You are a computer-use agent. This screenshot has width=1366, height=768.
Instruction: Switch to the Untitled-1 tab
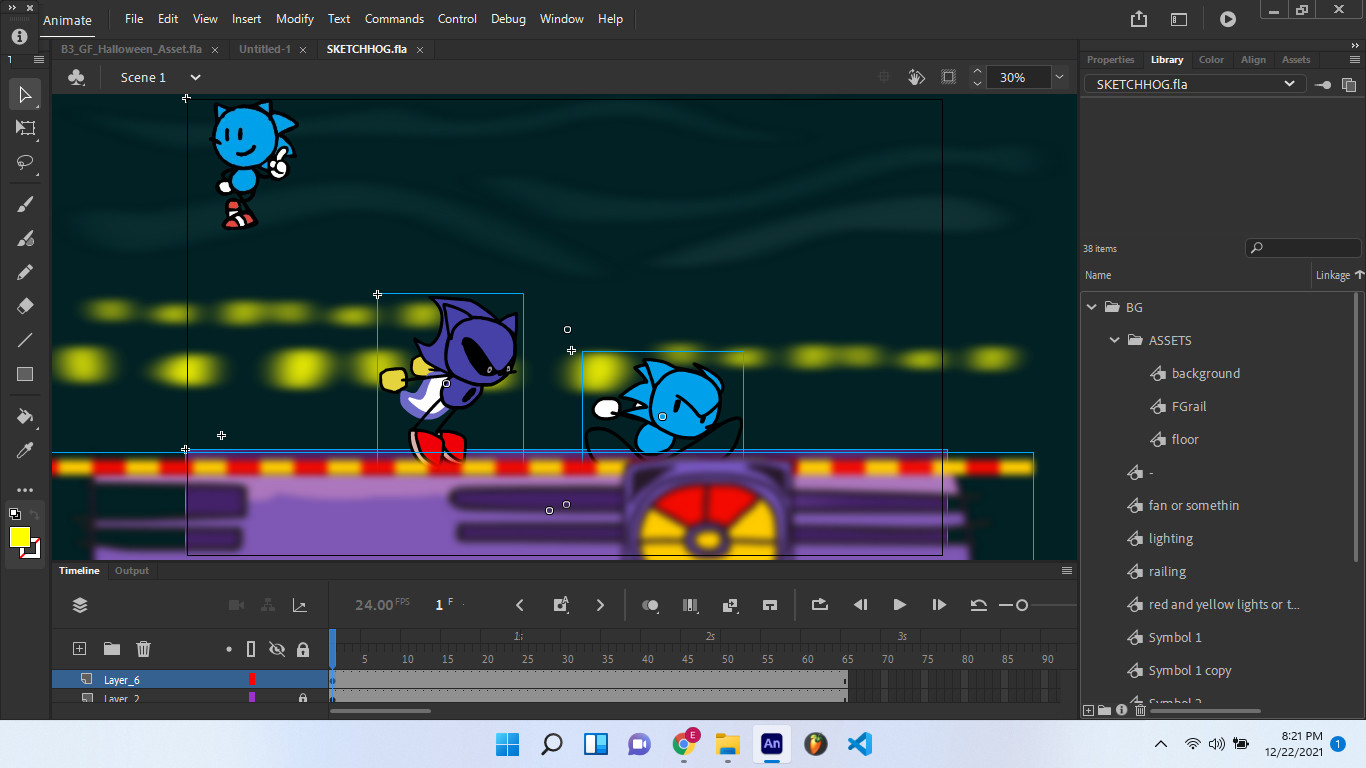[x=267, y=47]
